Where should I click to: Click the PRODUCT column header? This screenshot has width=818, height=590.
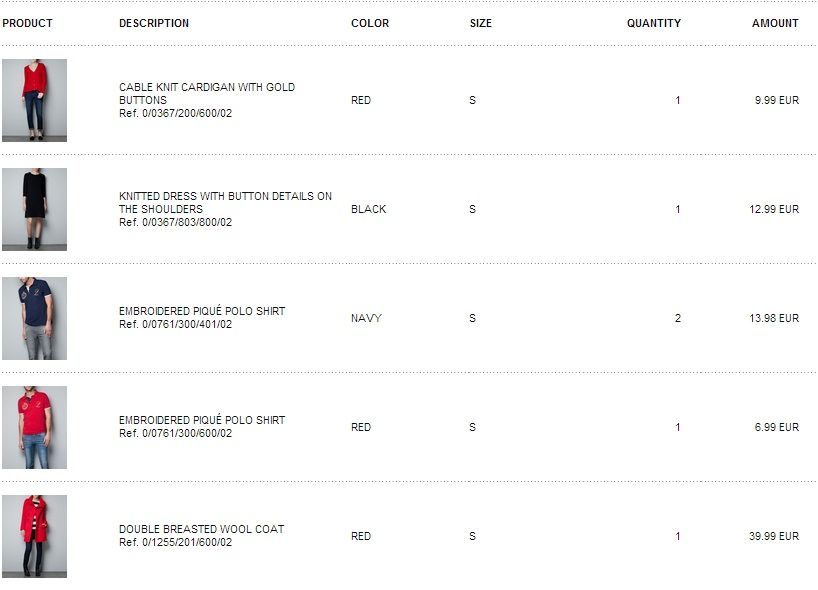point(27,23)
